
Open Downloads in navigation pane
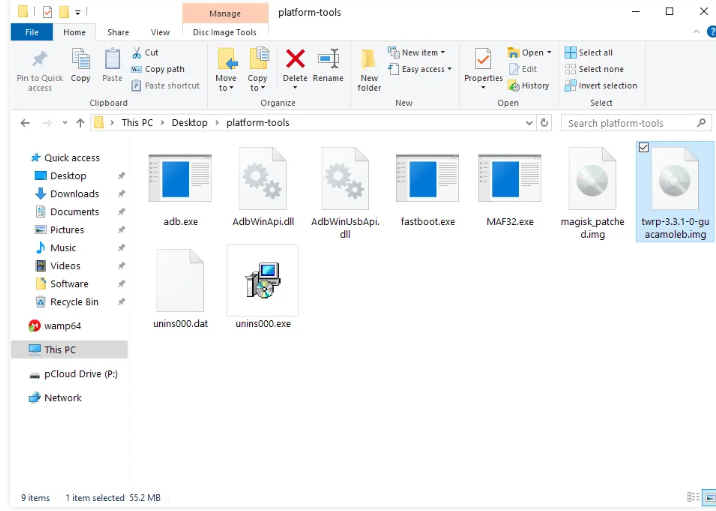pyautogui.click(x=74, y=194)
